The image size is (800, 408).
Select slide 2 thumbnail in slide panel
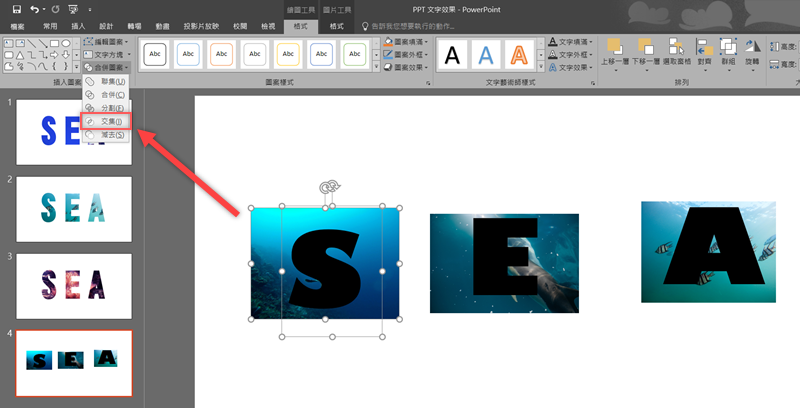pos(74,205)
